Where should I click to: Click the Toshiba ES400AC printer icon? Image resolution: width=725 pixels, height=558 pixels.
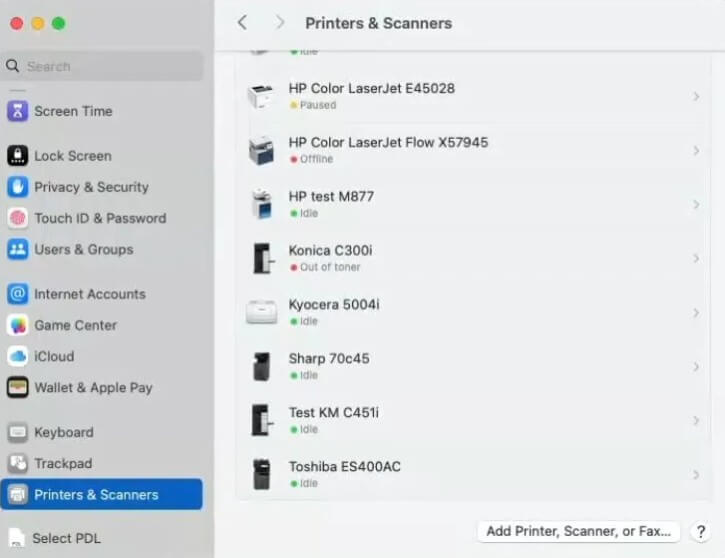261,474
